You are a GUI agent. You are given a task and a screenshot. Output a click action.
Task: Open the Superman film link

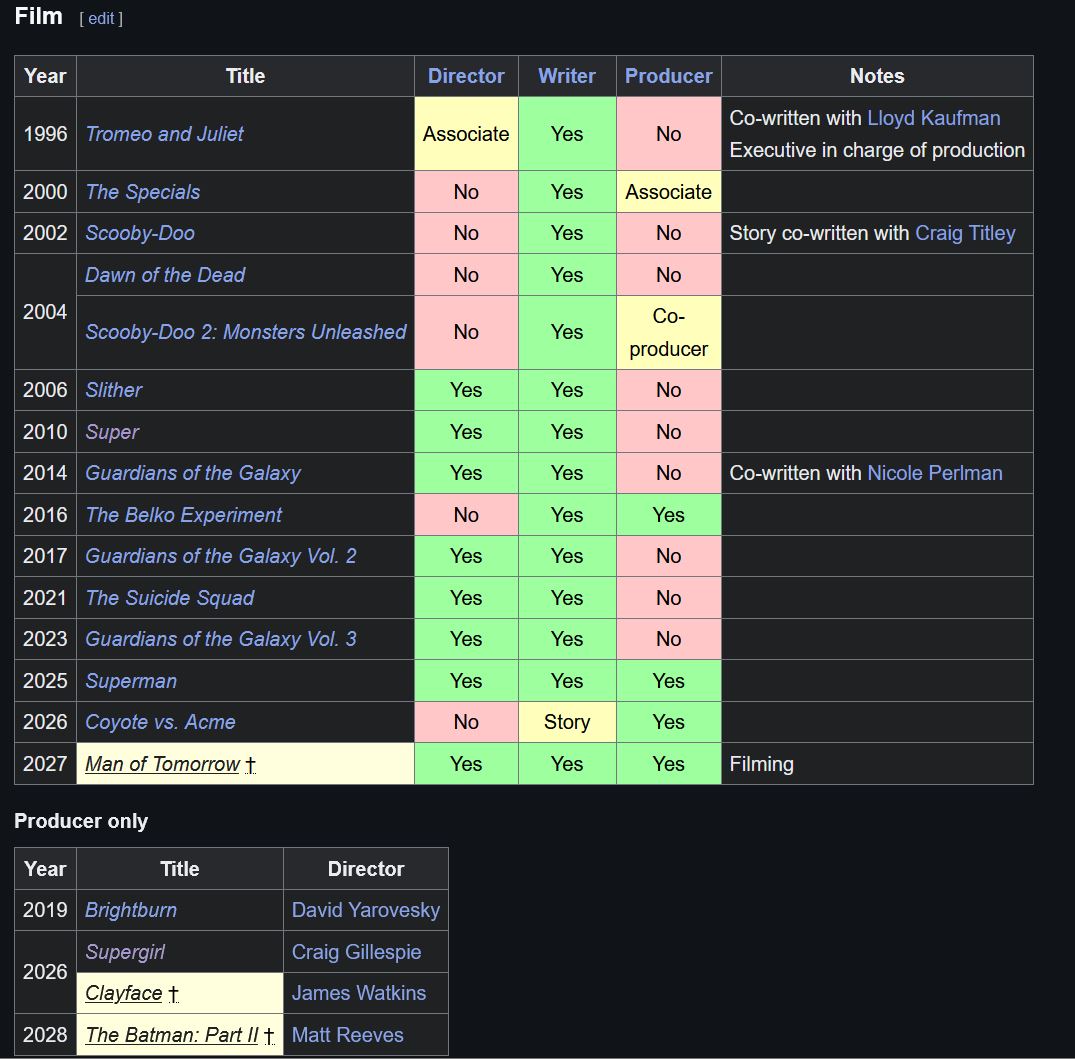(x=131, y=681)
